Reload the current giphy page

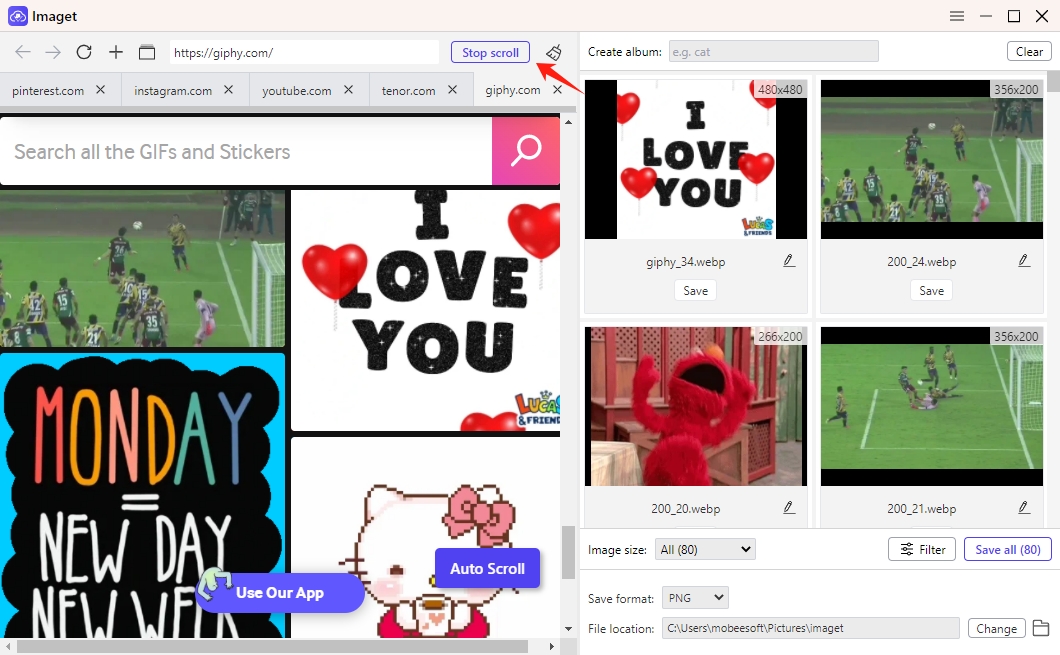pos(84,52)
